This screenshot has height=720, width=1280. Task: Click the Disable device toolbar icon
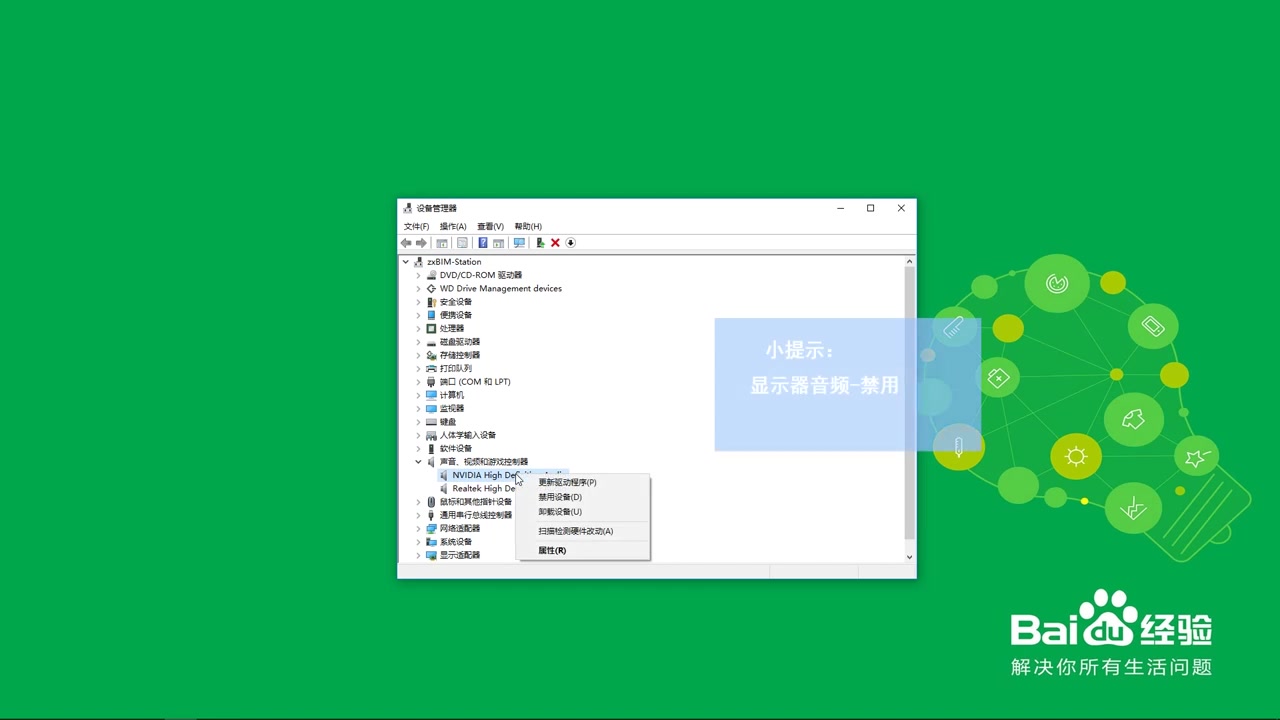tap(570, 243)
